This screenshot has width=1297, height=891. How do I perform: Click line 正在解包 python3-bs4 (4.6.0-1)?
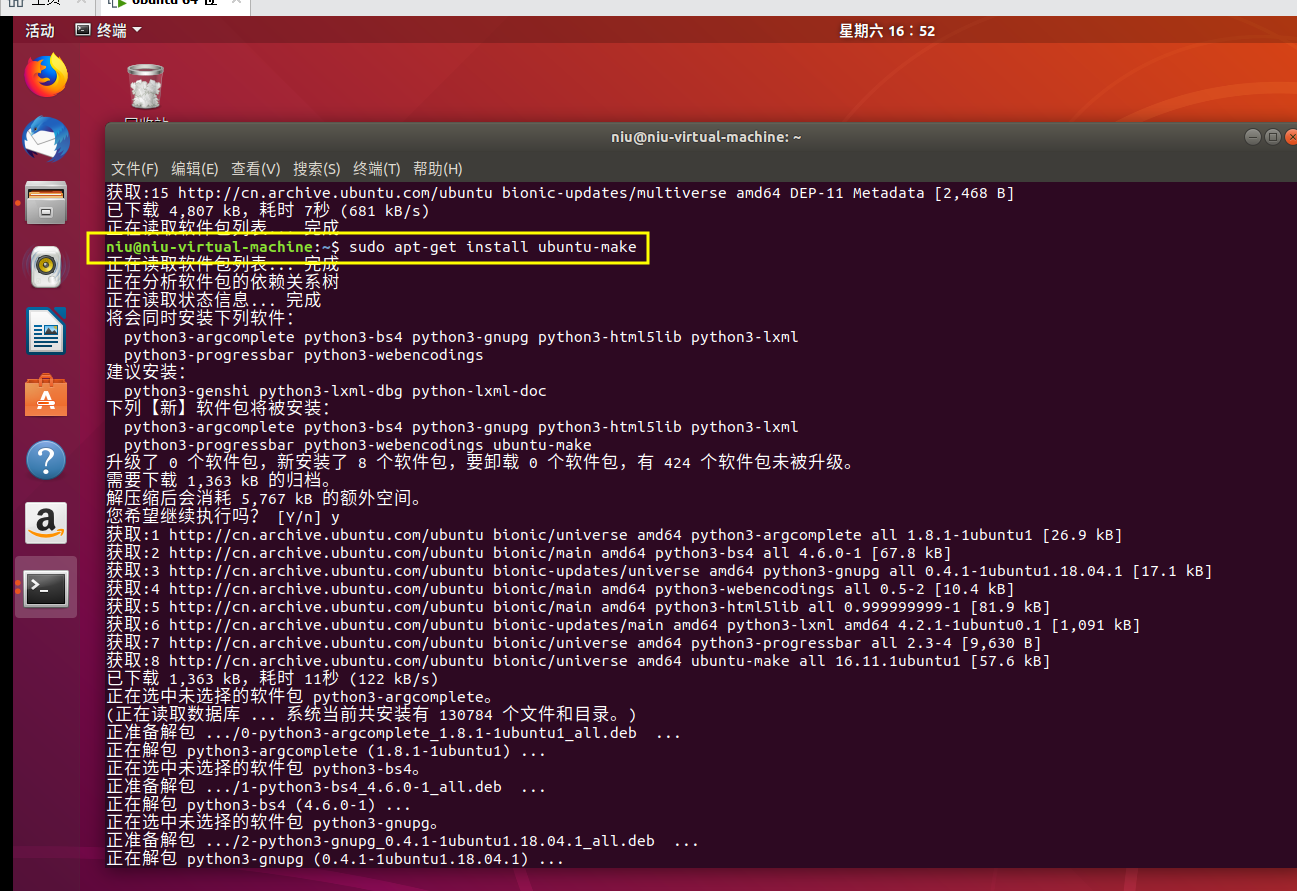pos(259,805)
